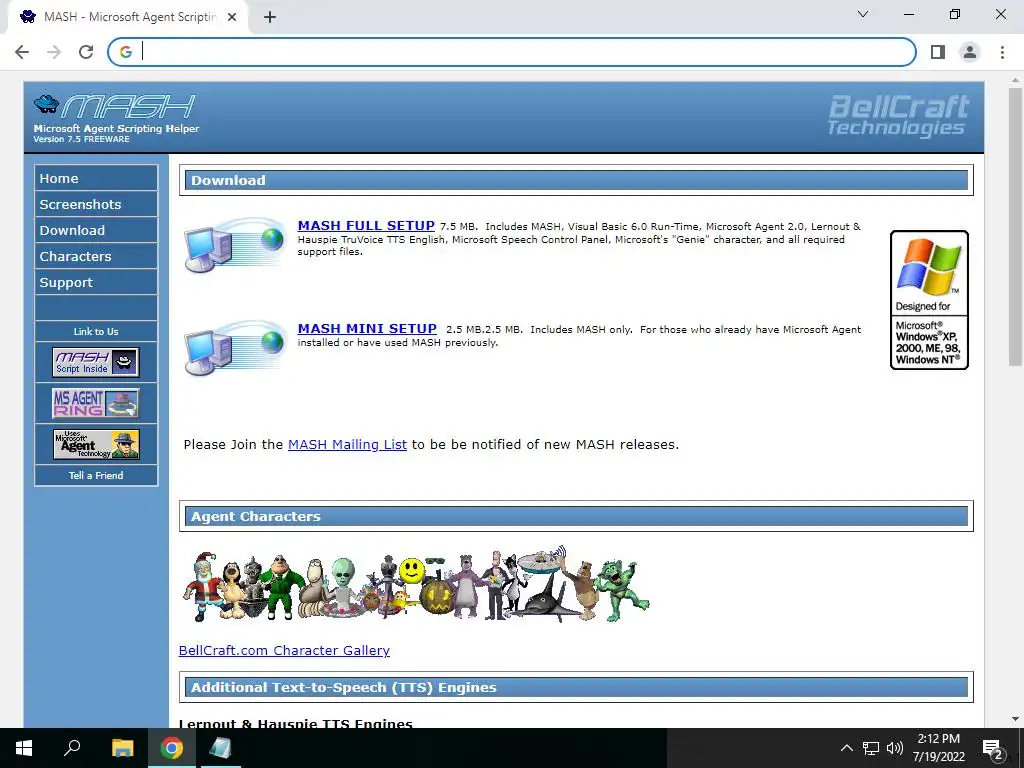The width and height of the screenshot is (1024, 768).
Task: Open the Chrome profile avatar
Action: click(970, 52)
